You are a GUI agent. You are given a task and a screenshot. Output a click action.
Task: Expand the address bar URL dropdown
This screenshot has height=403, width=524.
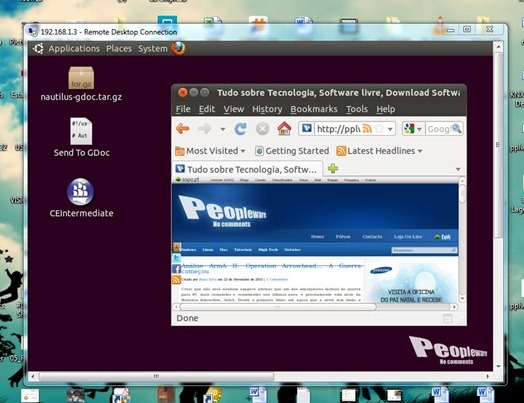point(390,129)
